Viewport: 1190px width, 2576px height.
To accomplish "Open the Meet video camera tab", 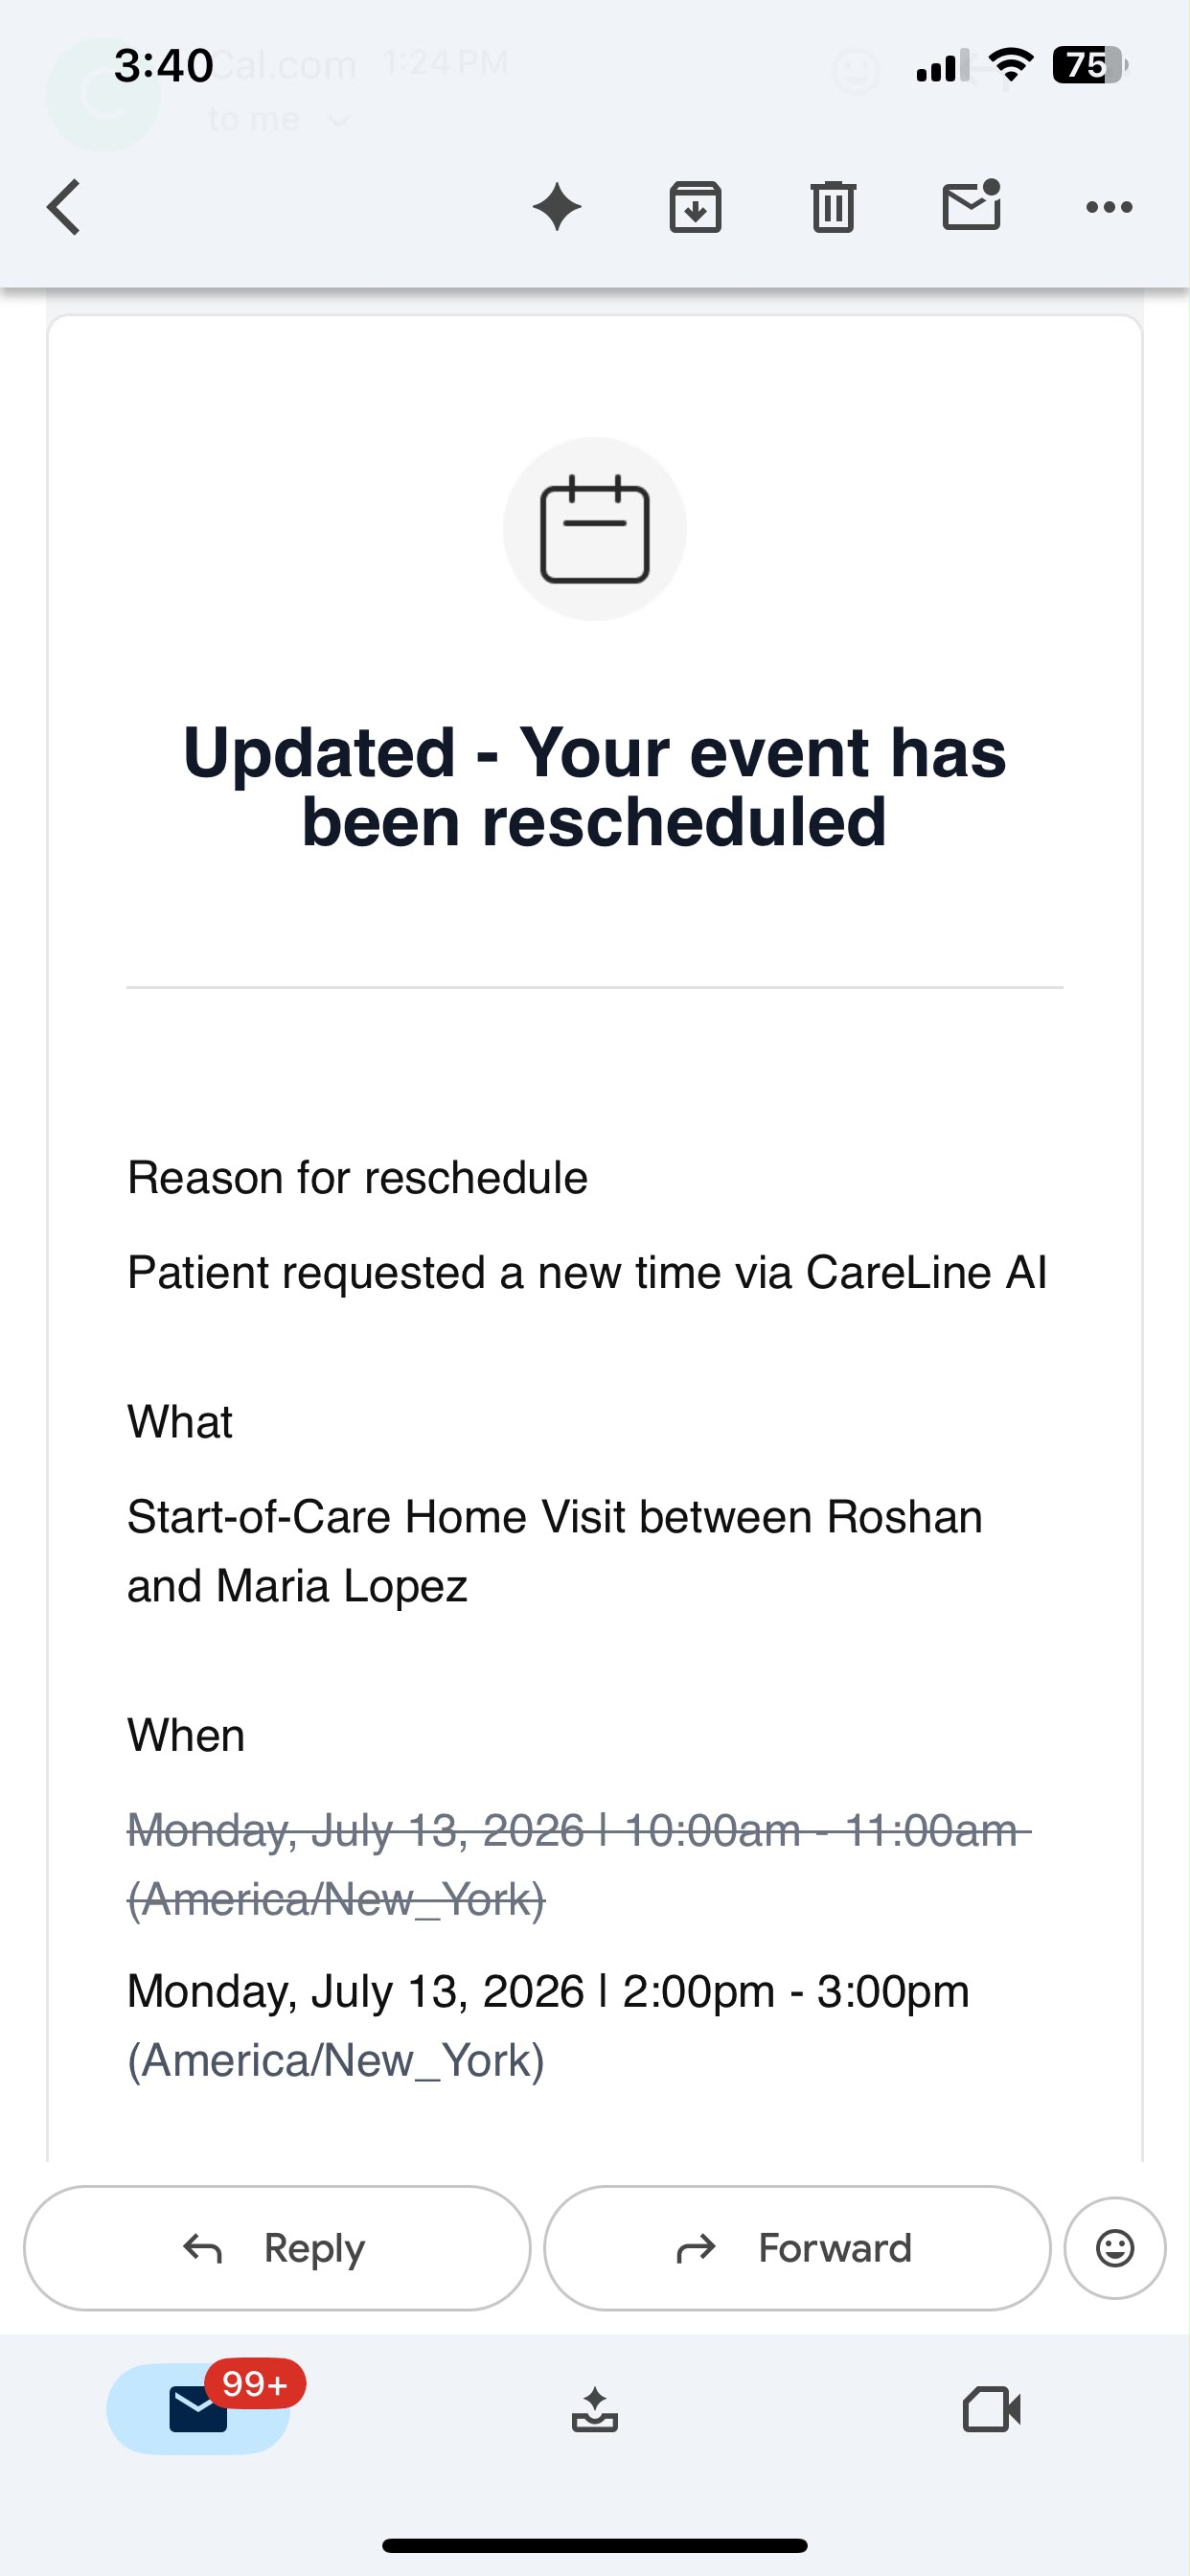I will pyautogui.click(x=991, y=2409).
